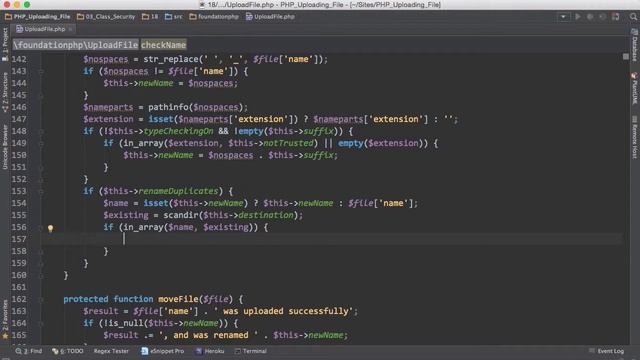Click the Database panel icon
The width and height of the screenshot is (640, 360).
coord(634,32)
